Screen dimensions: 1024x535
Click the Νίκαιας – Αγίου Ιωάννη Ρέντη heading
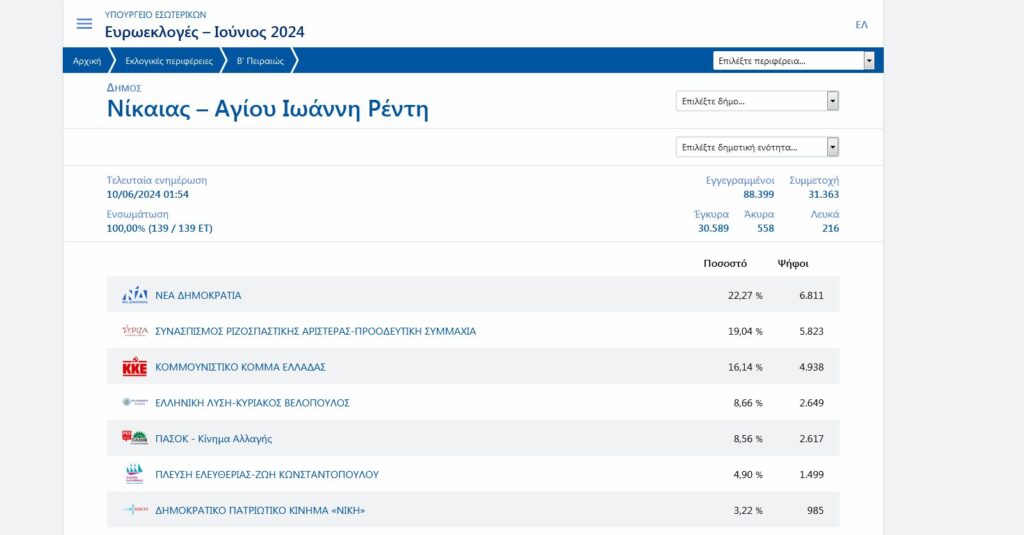(x=268, y=108)
